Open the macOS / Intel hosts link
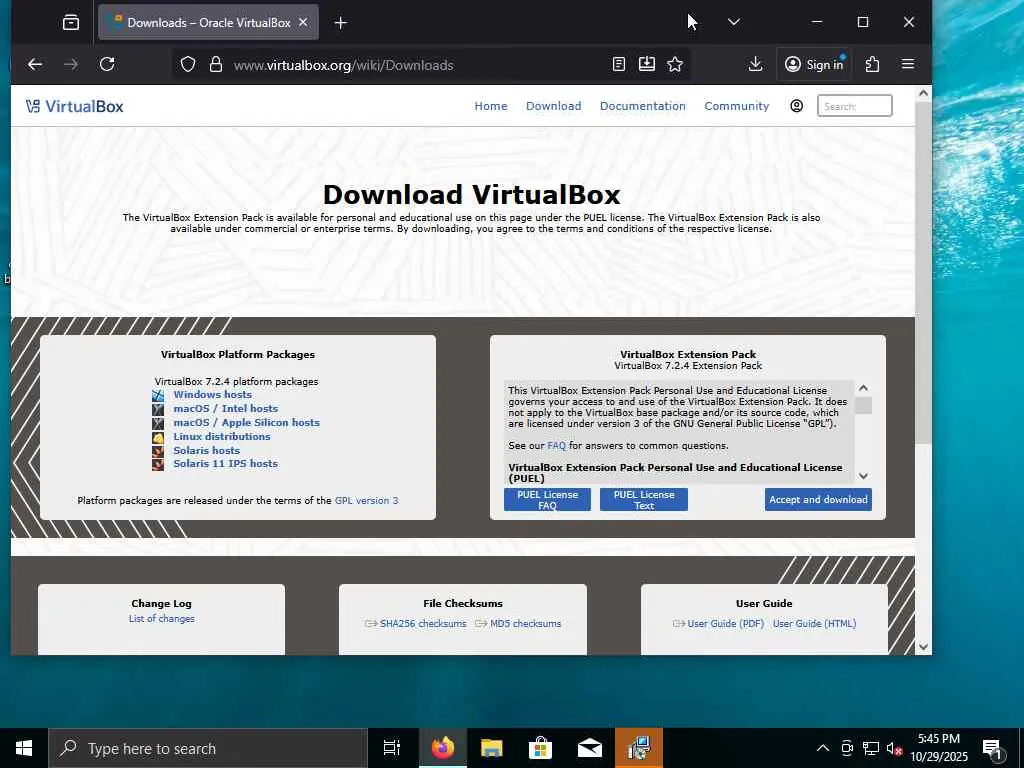Image resolution: width=1024 pixels, height=768 pixels. 225,409
